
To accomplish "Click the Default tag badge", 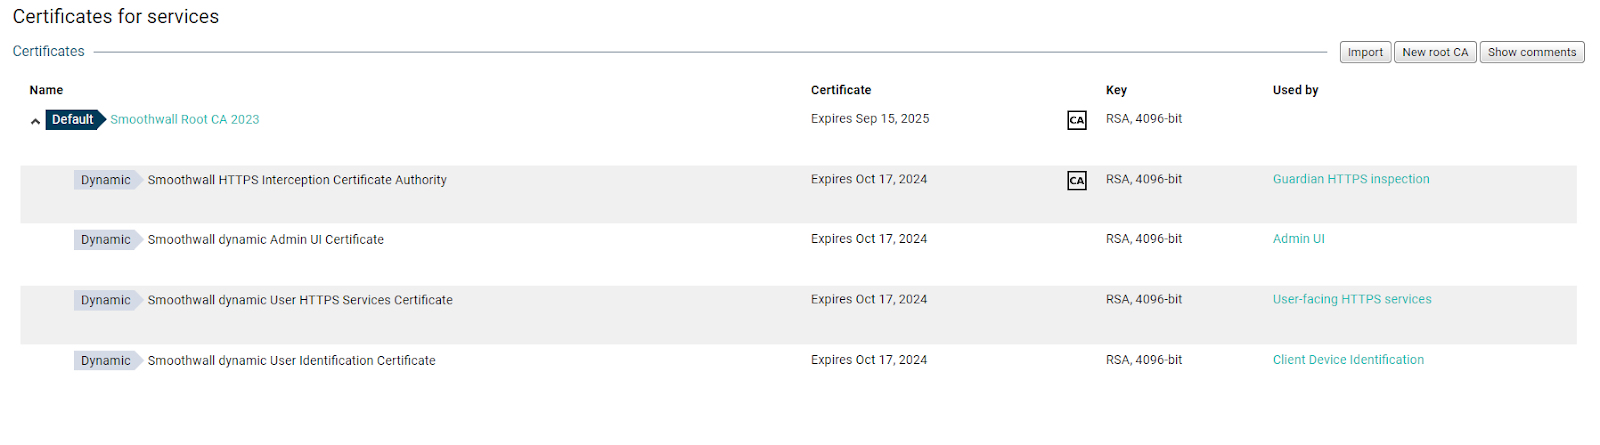I will (73, 120).
